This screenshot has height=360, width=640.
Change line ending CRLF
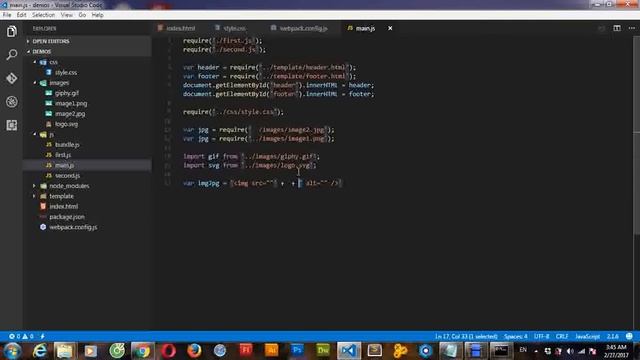(x=562, y=336)
